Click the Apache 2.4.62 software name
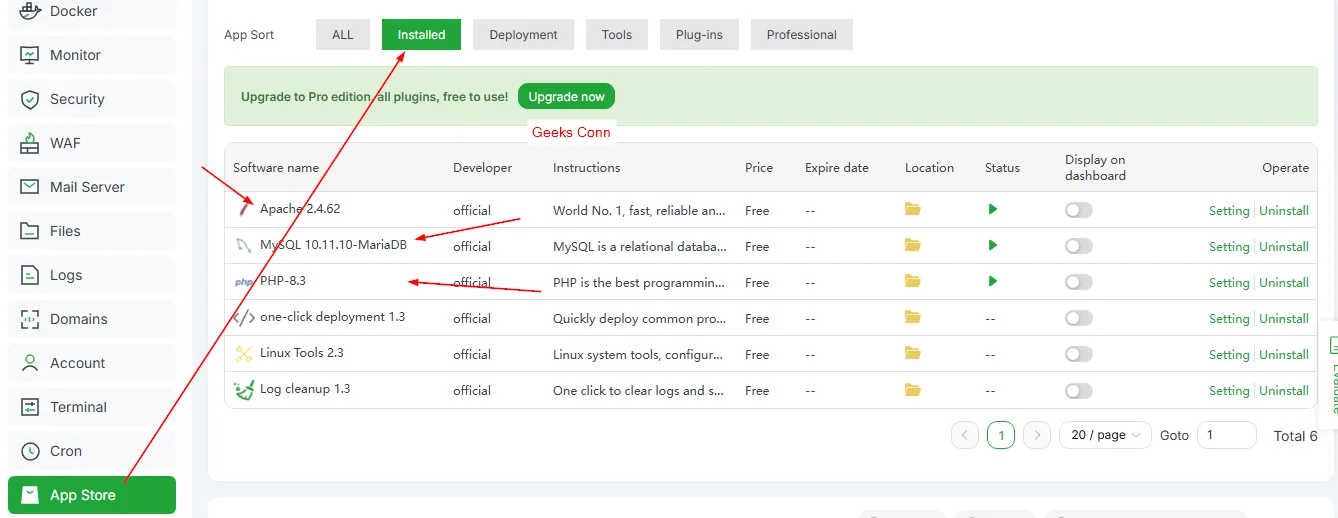This screenshot has width=1338, height=518. pos(300,209)
